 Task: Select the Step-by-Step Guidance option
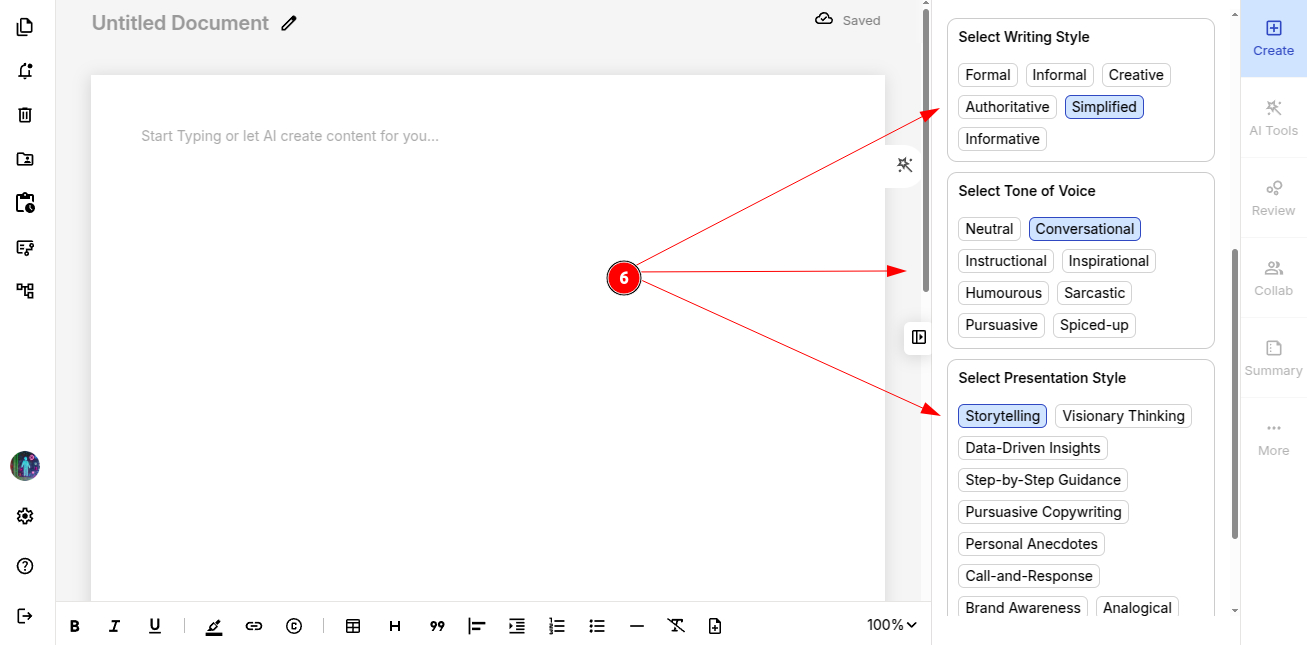tap(1042, 480)
